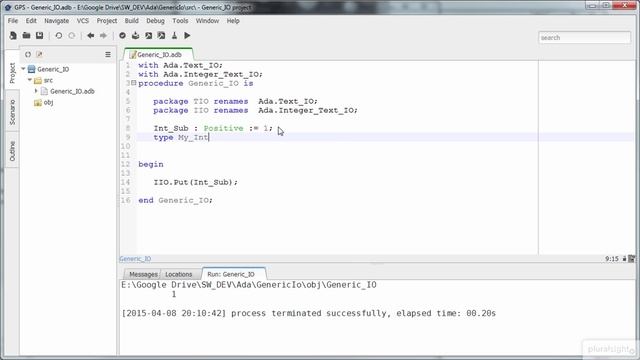This screenshot has height=360, width=640.
Task: Select the Generic_IO.adb editor tab
Action: pyautogui.click(x=159, y=54)
